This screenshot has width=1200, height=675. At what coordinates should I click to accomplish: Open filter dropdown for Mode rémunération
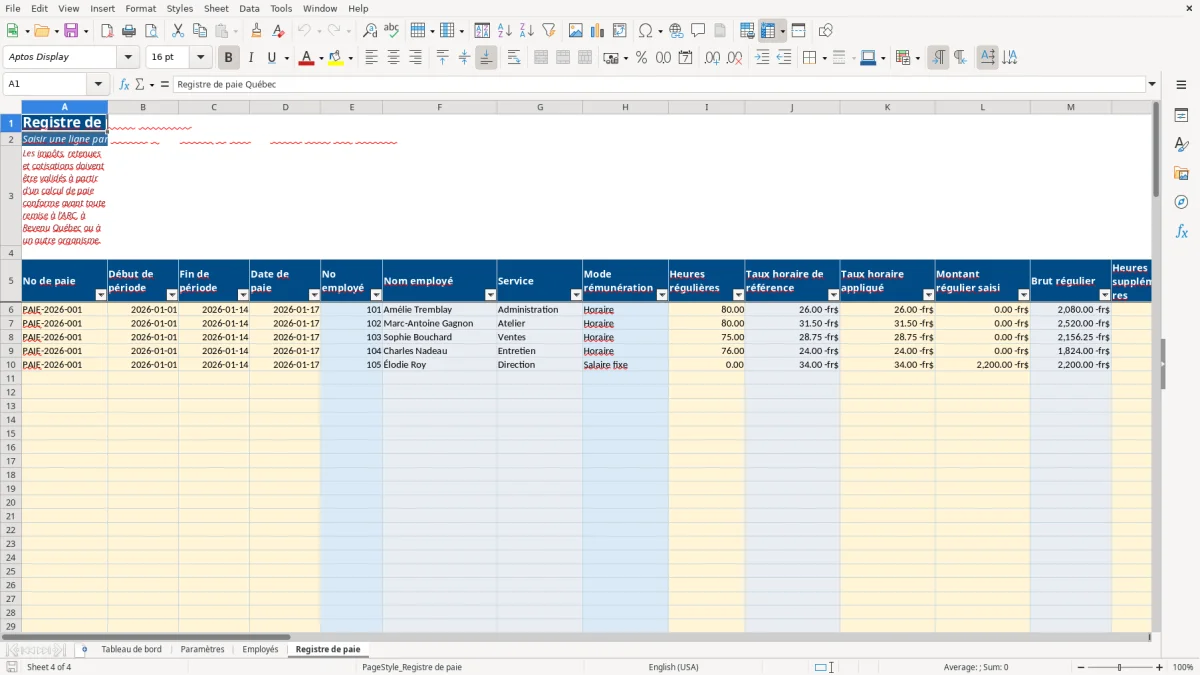[662, 295]
